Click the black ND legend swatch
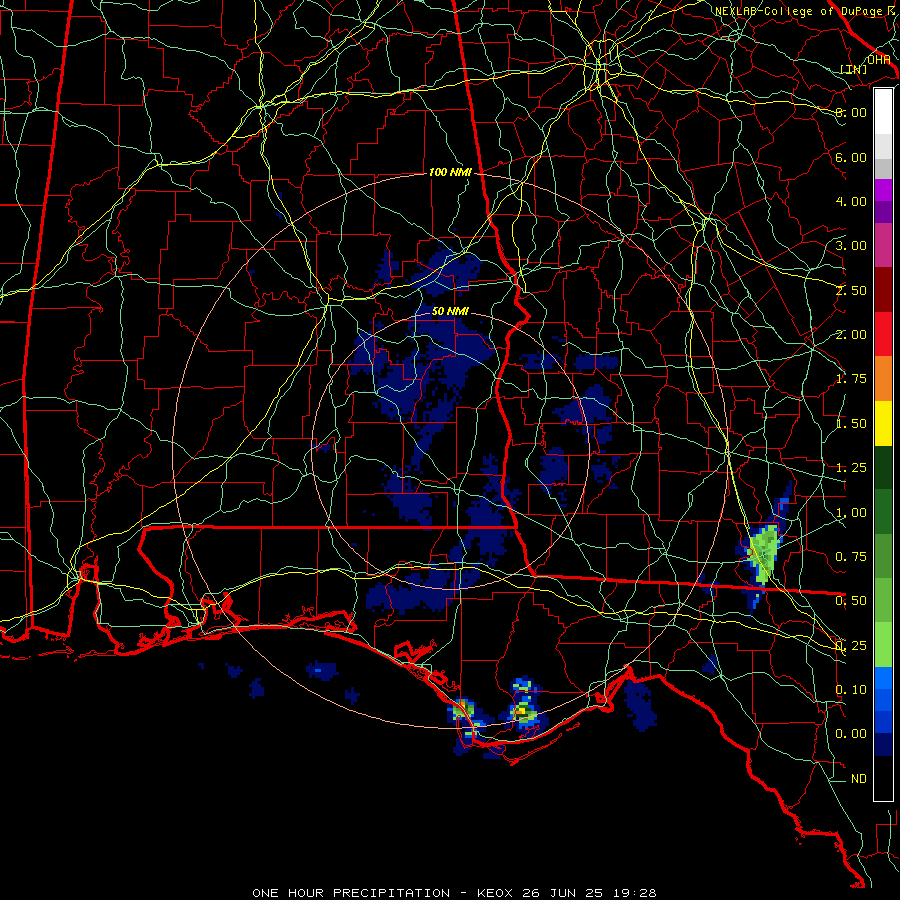900x900 pixels. tap(883, 778)
